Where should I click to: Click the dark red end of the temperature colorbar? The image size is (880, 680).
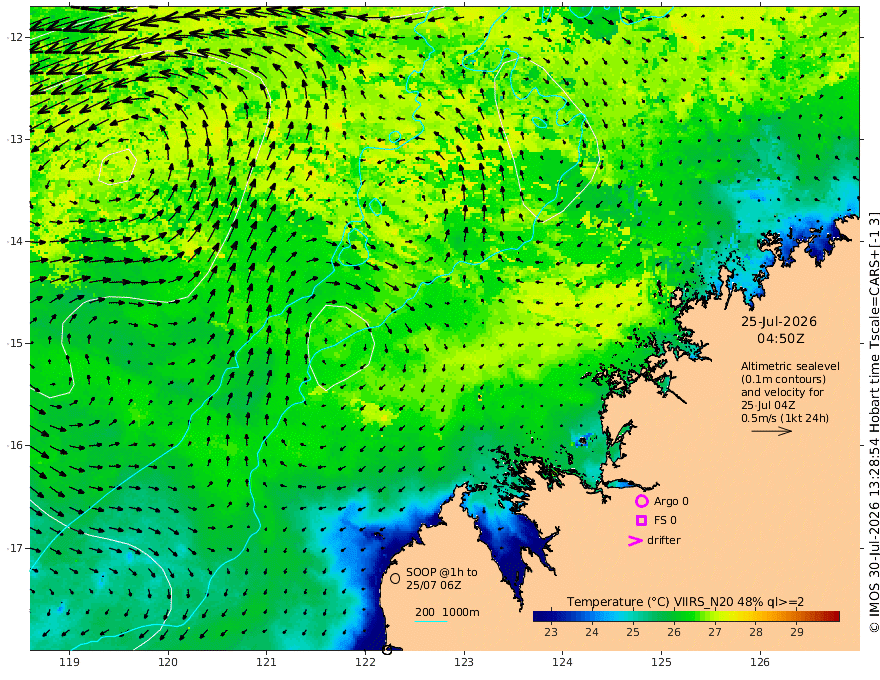pyautogui.click(x=833, y=617)
